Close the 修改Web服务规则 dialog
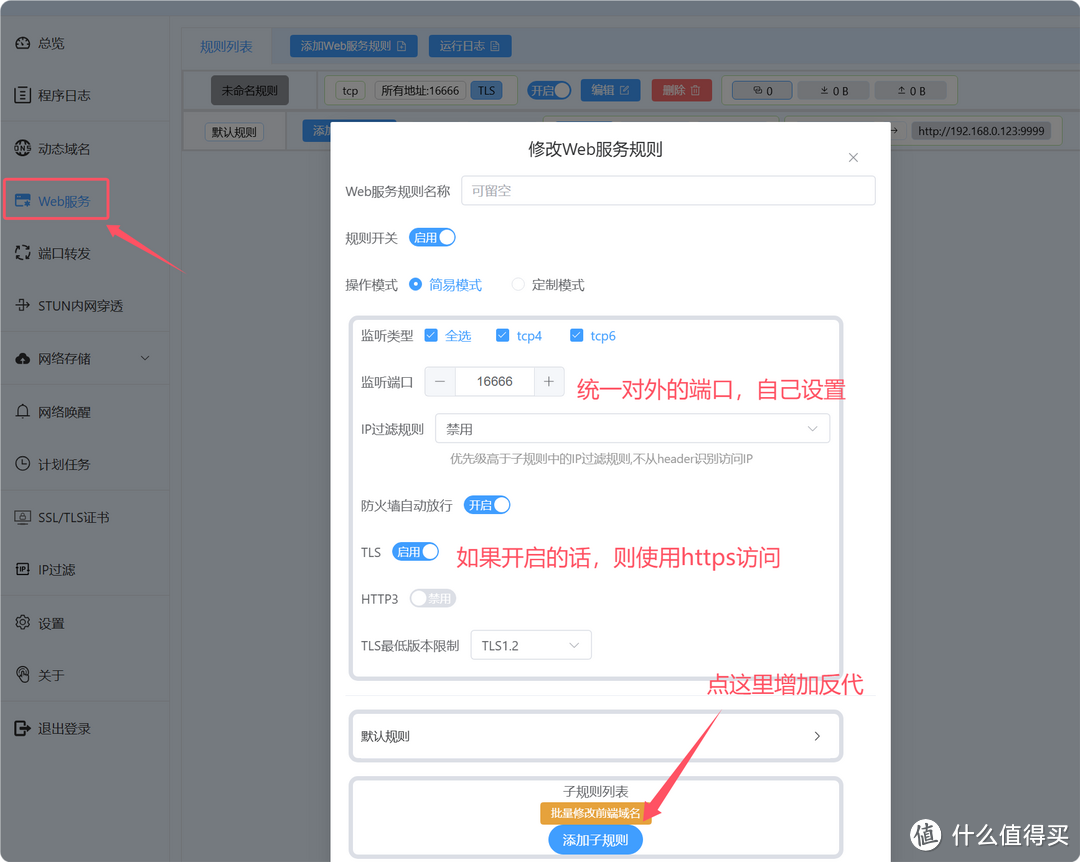 853,158
